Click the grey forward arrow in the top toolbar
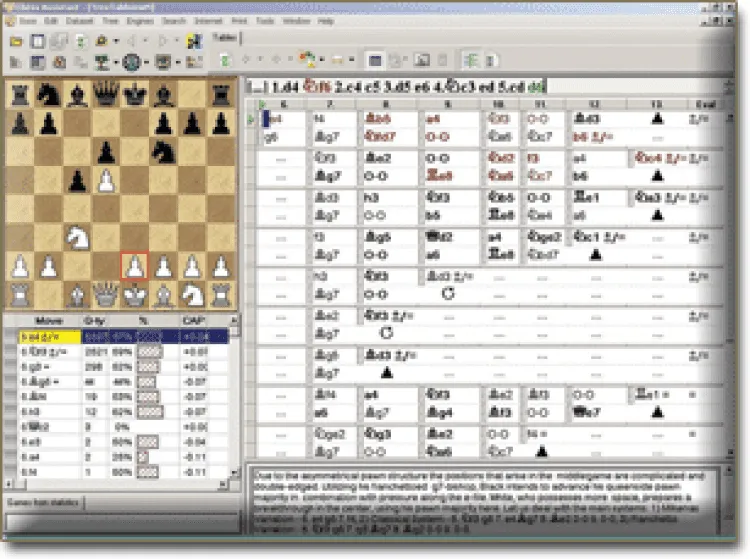This screenshot has height=559, width=750. tap(163, 41)
